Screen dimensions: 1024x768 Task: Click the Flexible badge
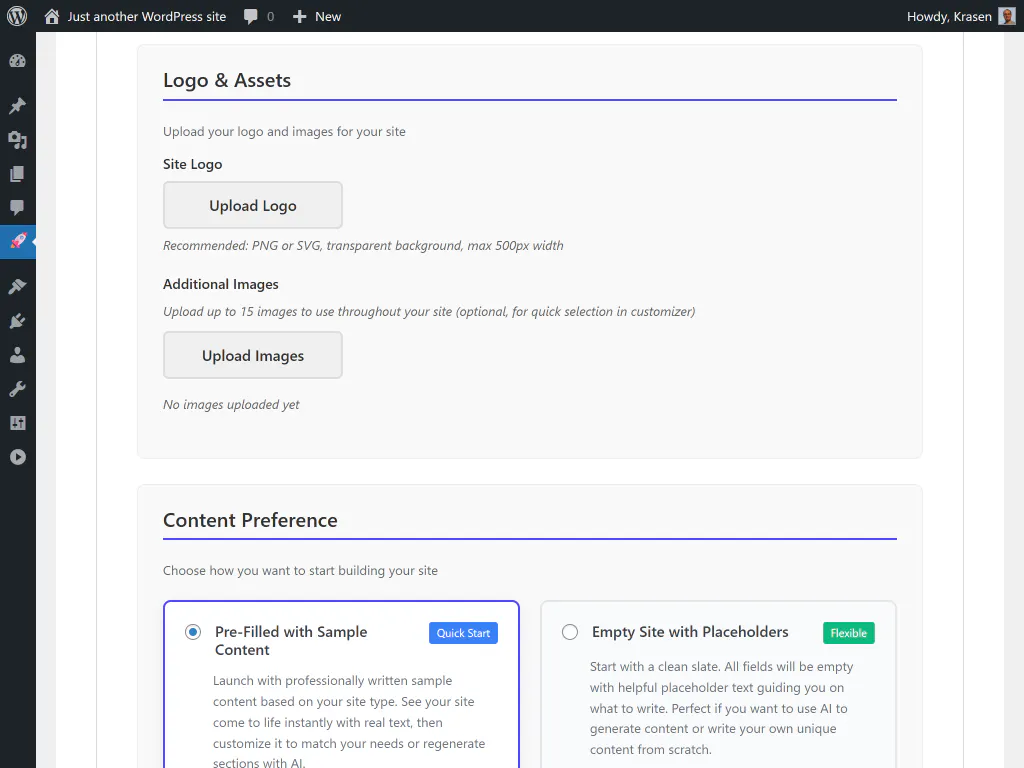click(848, 633)
